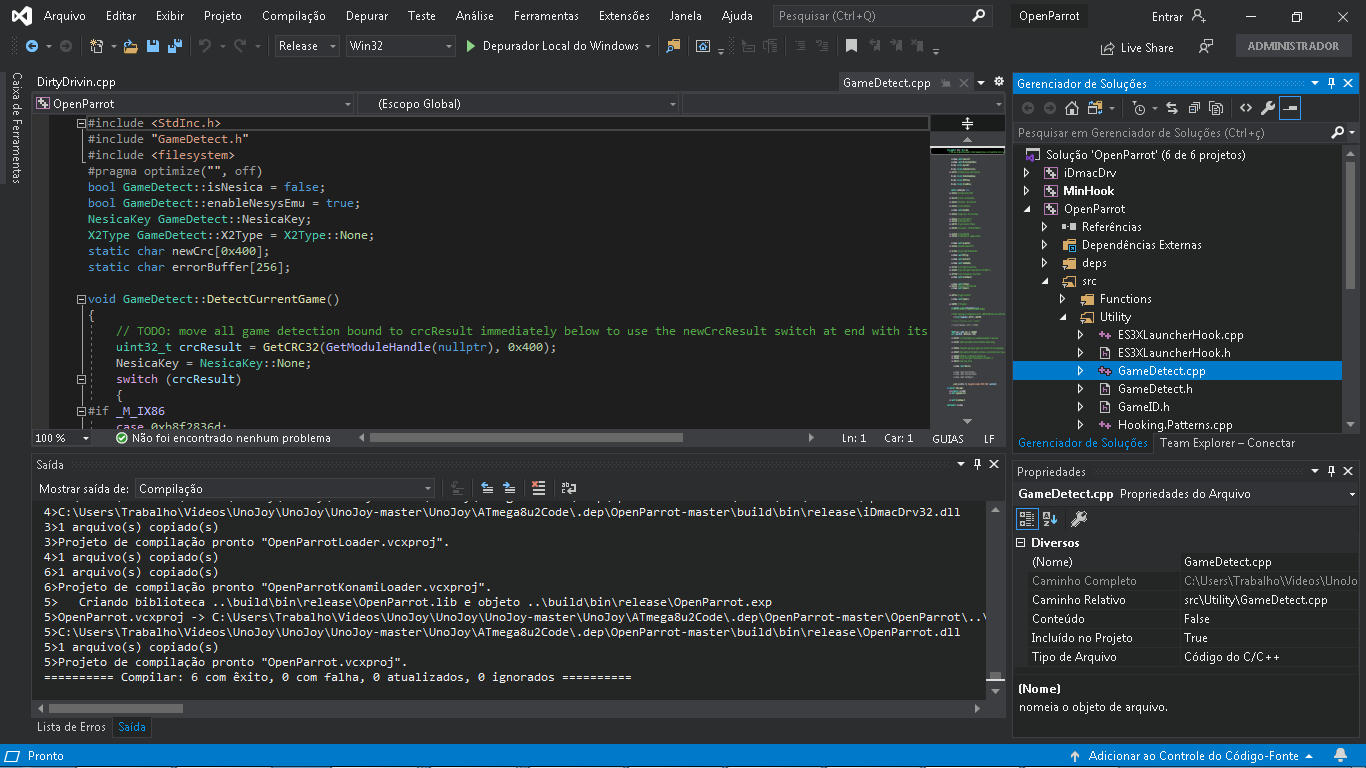Image resolution: width=1366 pixels, height=768 pixels.
Task: Expand the Functions folder node
Action: pos(1062,299)
